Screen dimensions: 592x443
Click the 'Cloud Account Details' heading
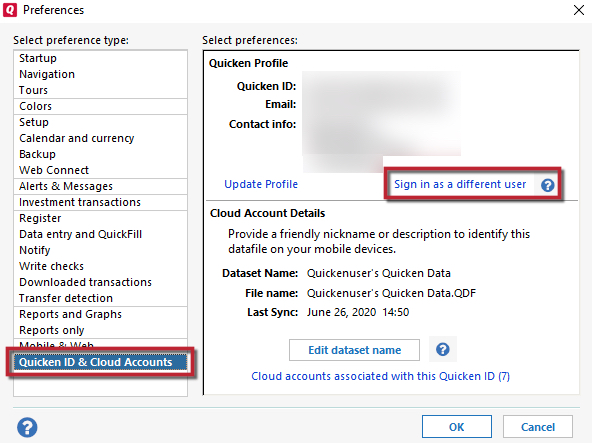(x=267, y=213)
